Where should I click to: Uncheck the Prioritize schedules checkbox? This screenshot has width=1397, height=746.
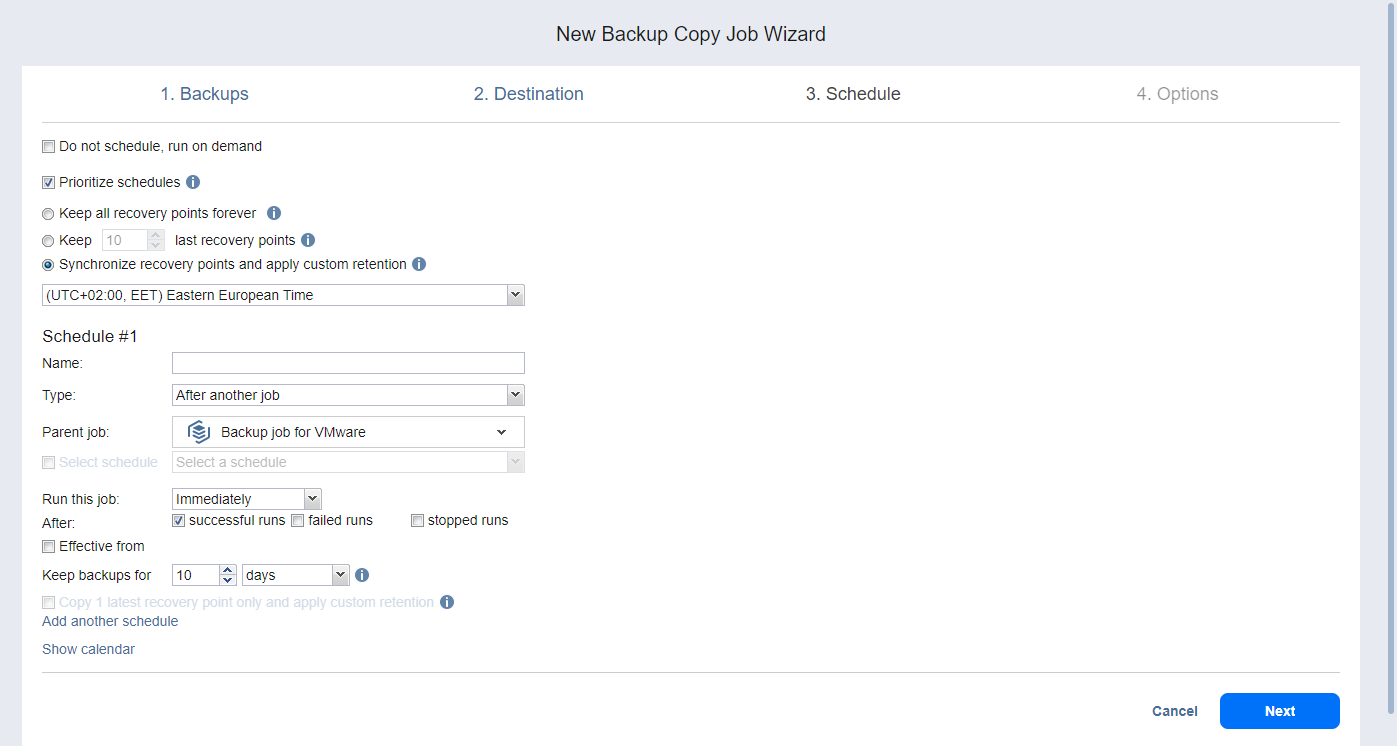point(48,183)
